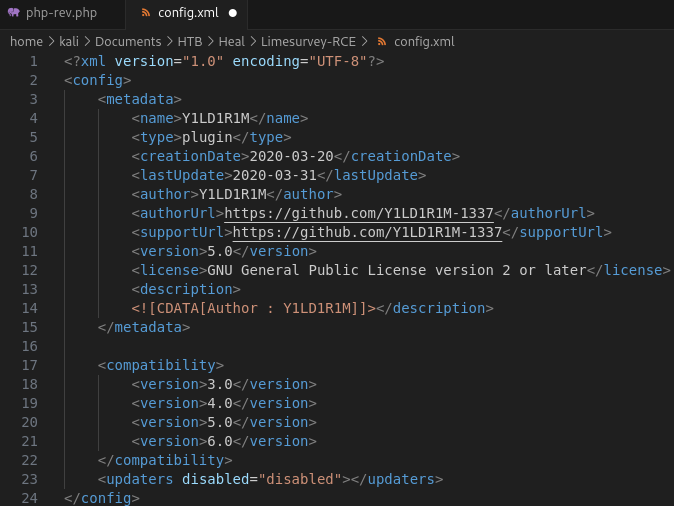Viewport: 674px width, 506px height.
Task: Open the GitHub link in supportUrl
Action: [367, 232]
